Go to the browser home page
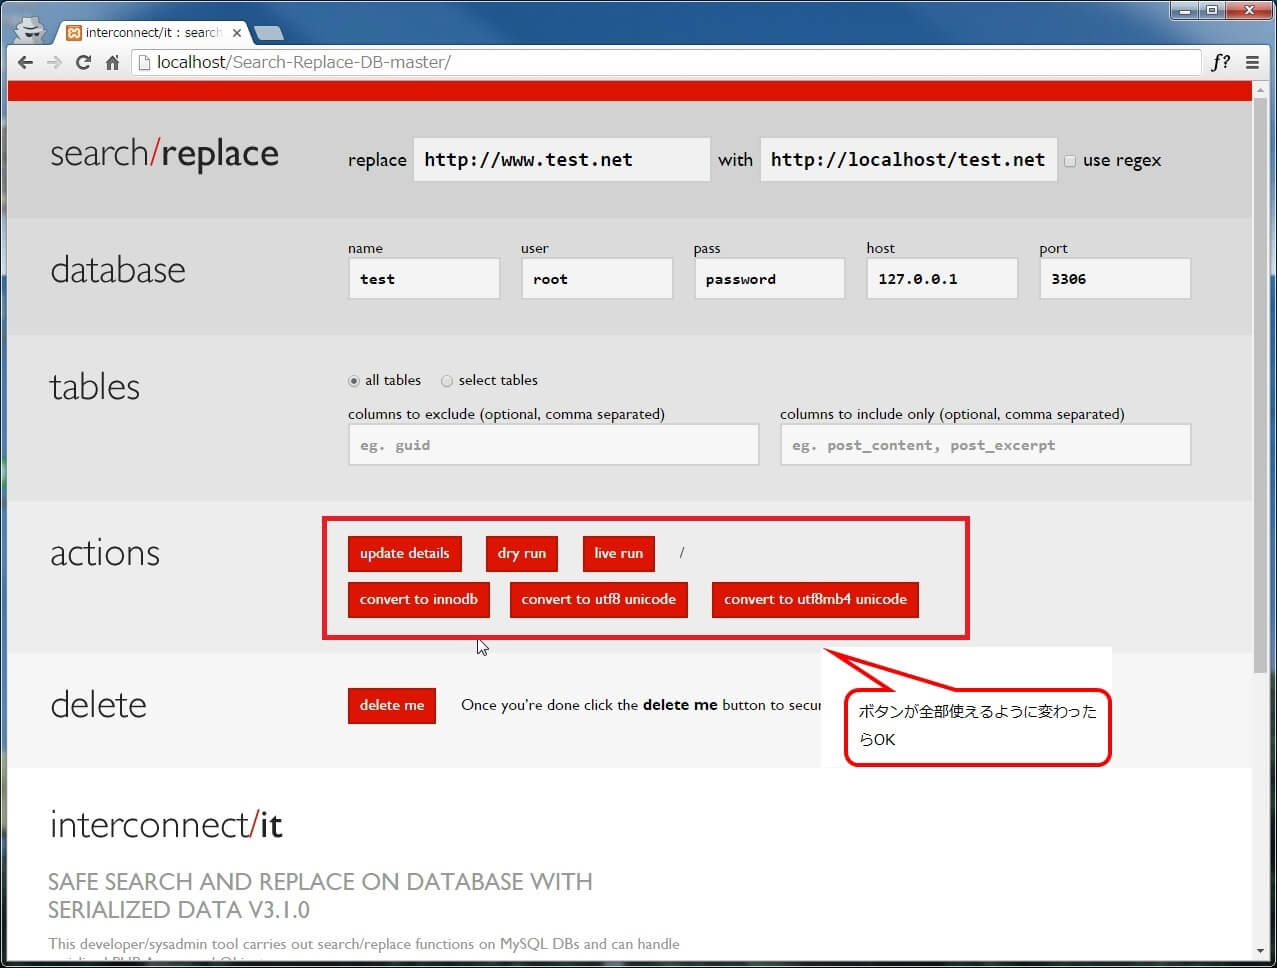Screen dimensions: 1277x968 point(112,62)
